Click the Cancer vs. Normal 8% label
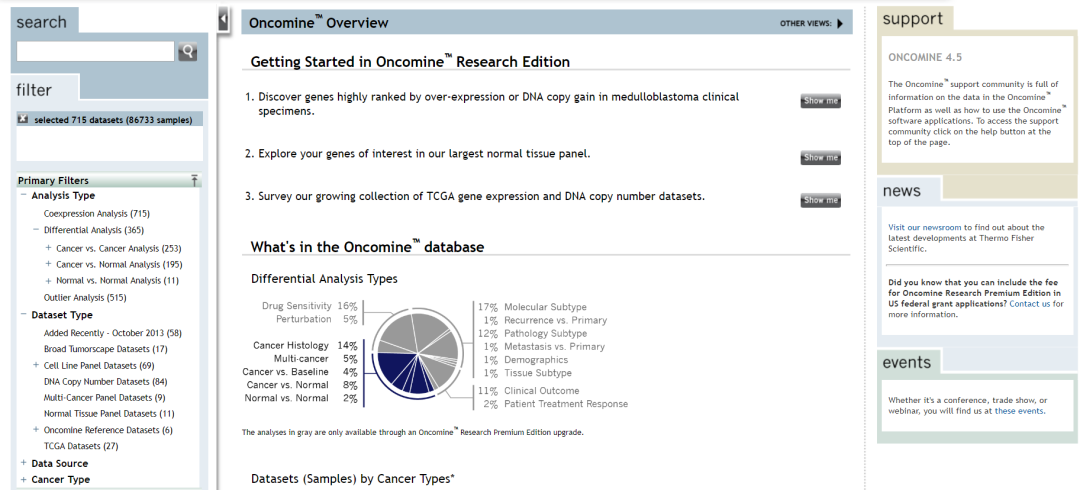 pos(302,385)
